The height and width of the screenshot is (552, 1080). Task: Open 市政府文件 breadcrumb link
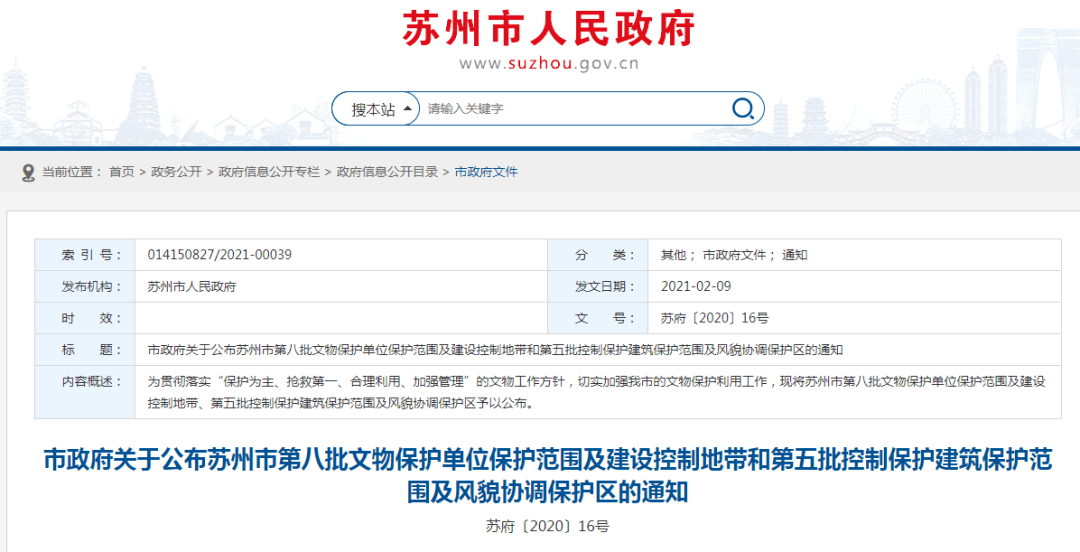(486, 172)
